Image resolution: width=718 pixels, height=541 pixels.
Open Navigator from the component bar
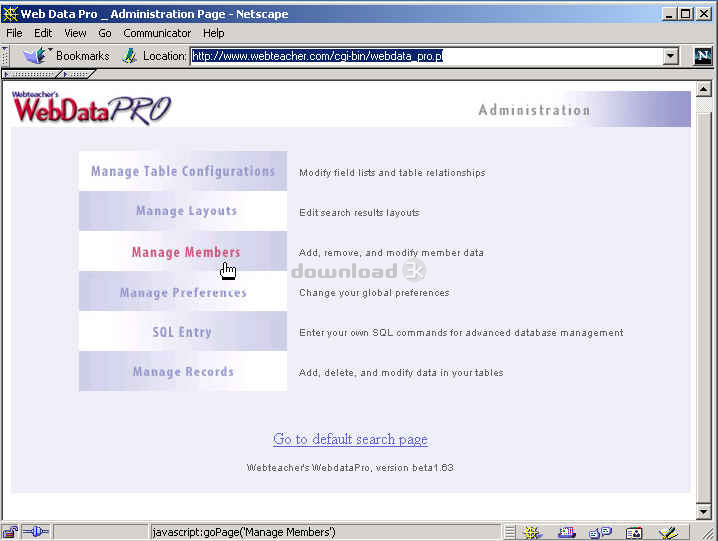[532, 532]
